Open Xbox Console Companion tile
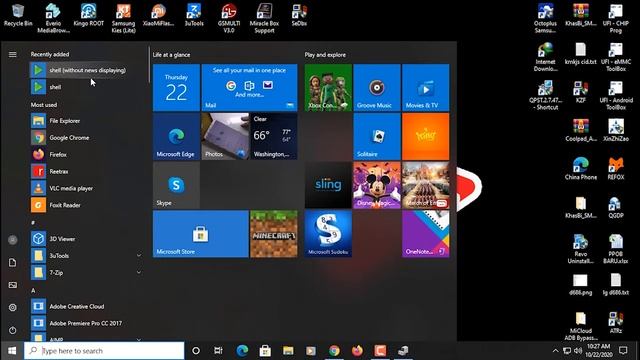 click(328, 87)
